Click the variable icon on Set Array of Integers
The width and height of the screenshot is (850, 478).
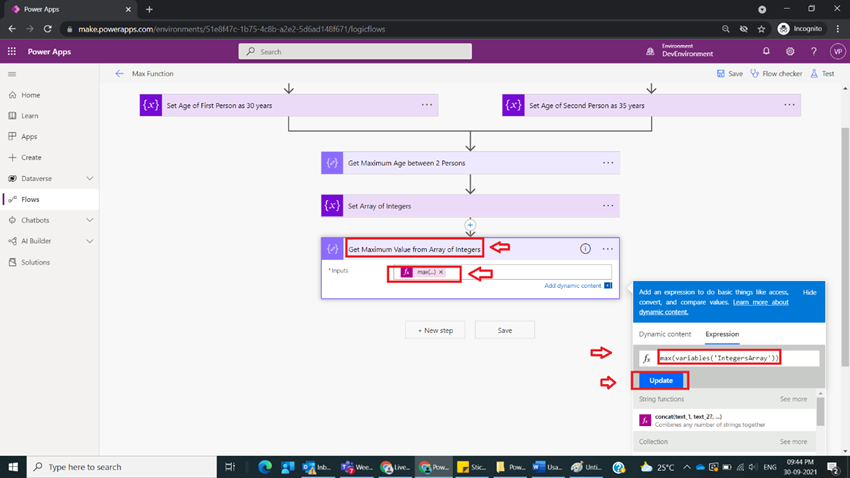click(x=332, y=206)
